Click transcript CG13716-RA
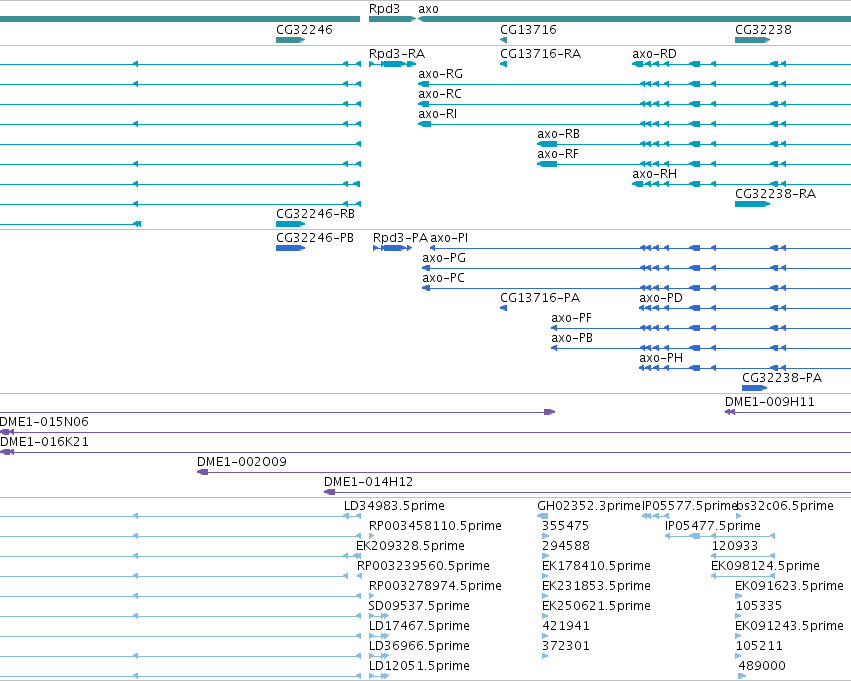Image resolution: width=851 pixels, height=681 pixels. 540,54
